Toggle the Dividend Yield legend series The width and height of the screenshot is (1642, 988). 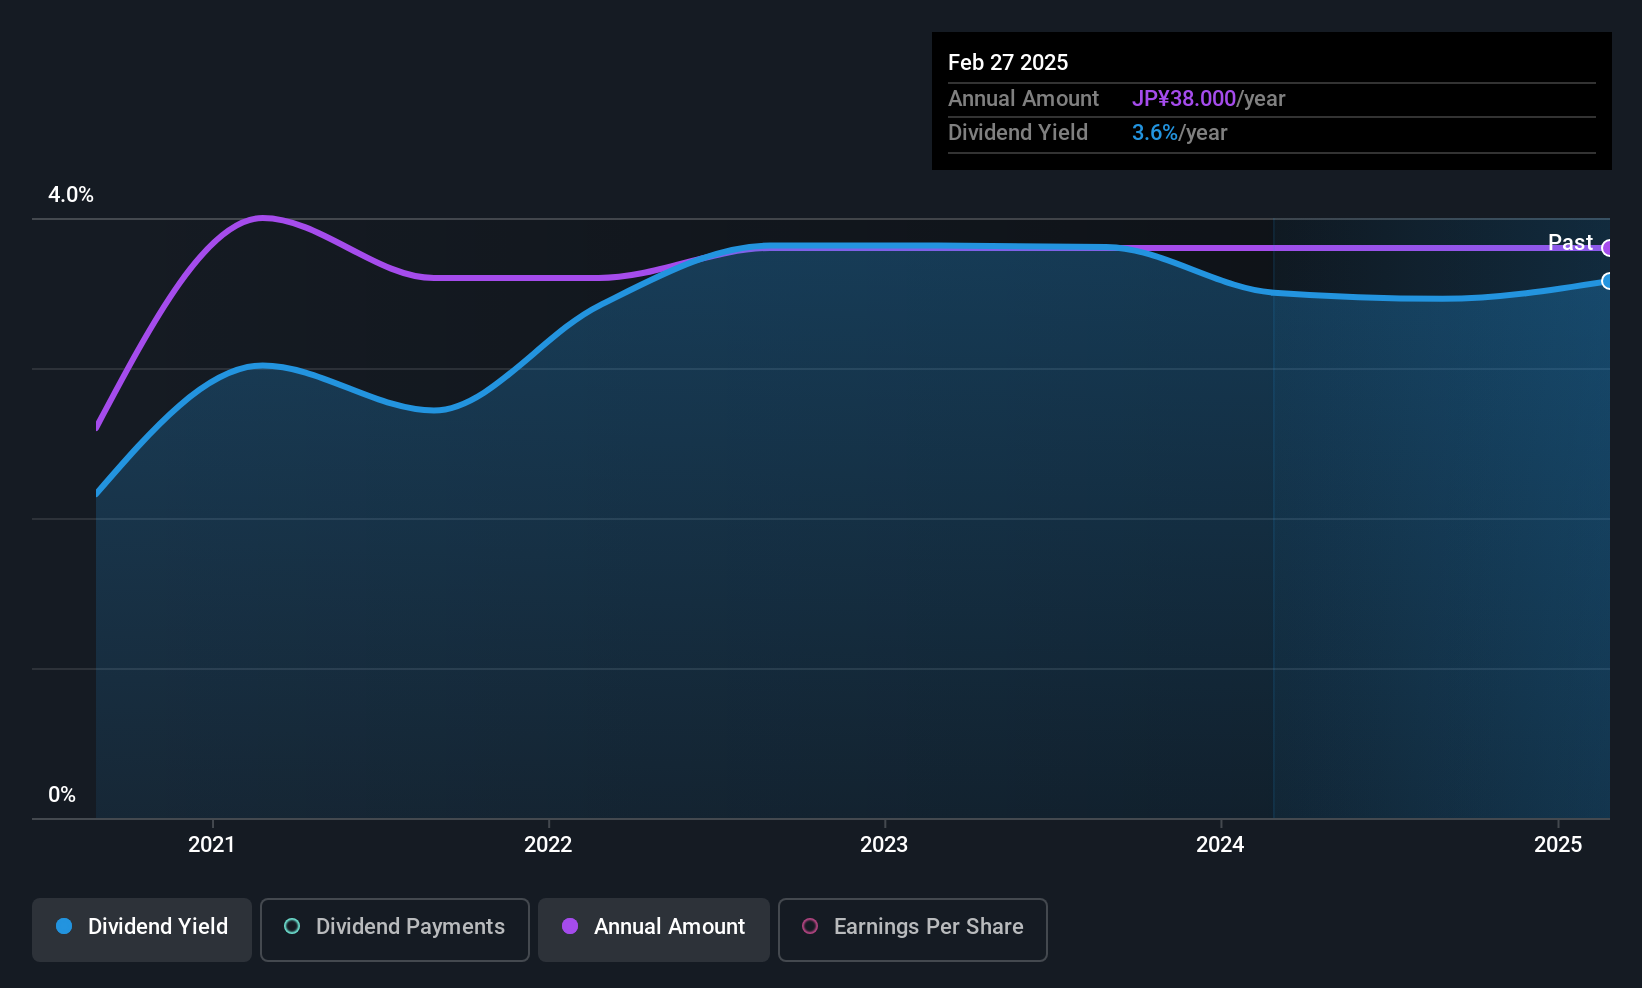[142, 929]
